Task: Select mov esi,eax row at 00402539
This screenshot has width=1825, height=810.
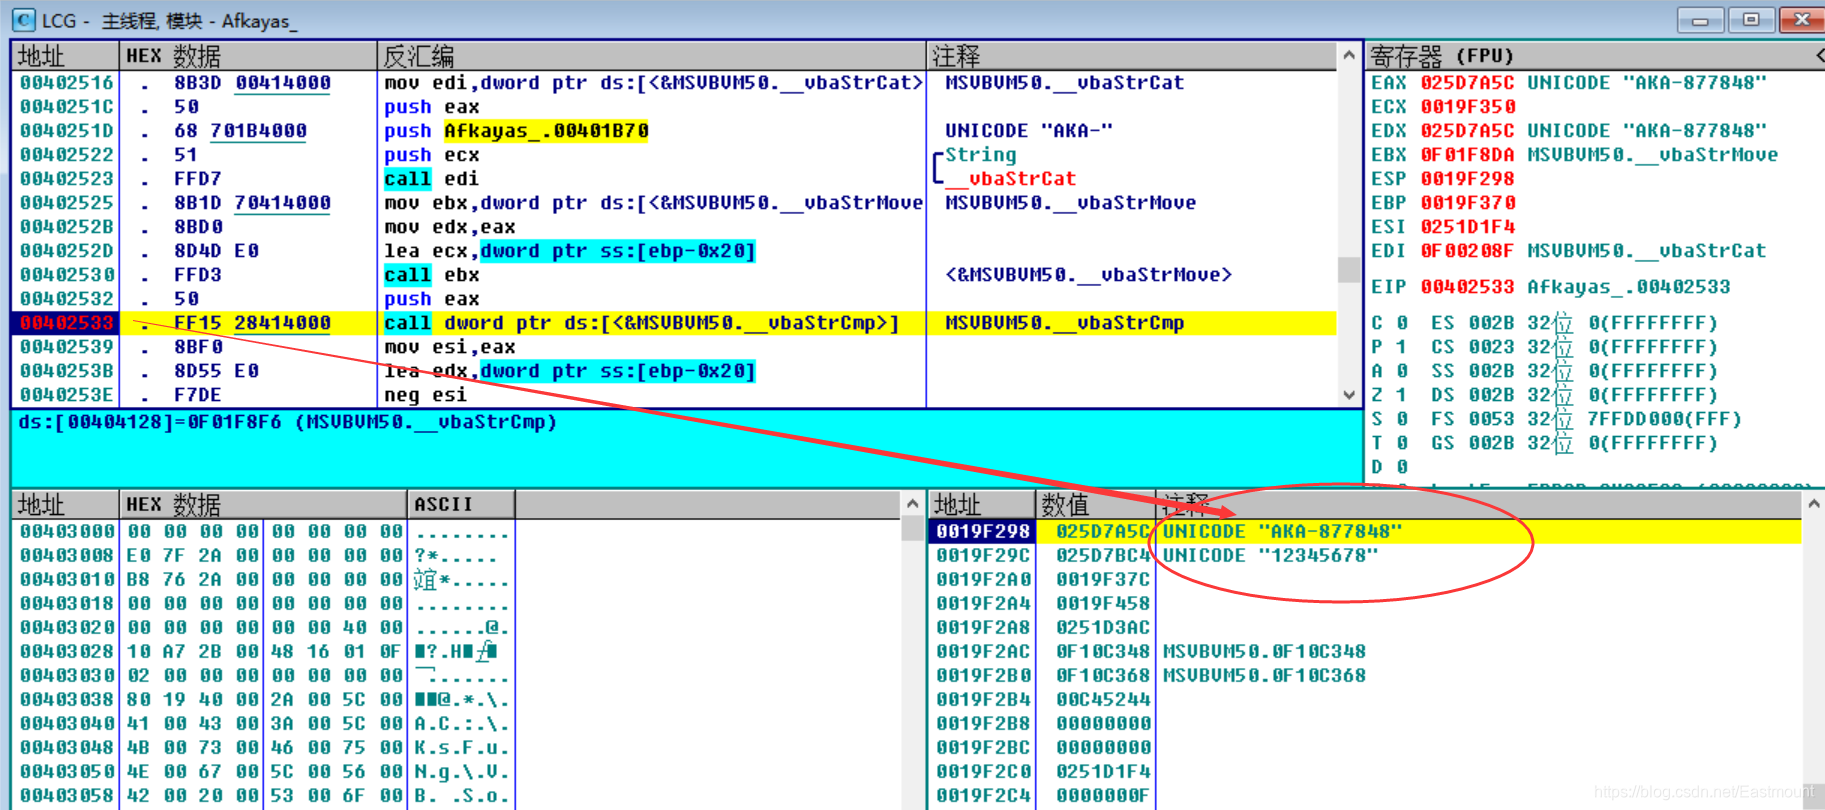Action: [674, 347]
